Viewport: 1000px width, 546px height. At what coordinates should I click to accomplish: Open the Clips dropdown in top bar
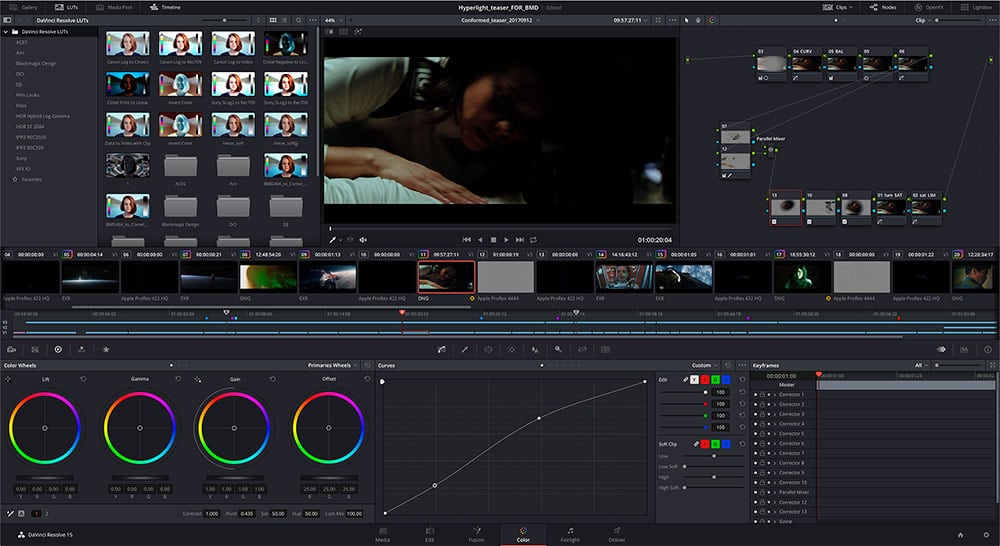(x=837, y=7)
